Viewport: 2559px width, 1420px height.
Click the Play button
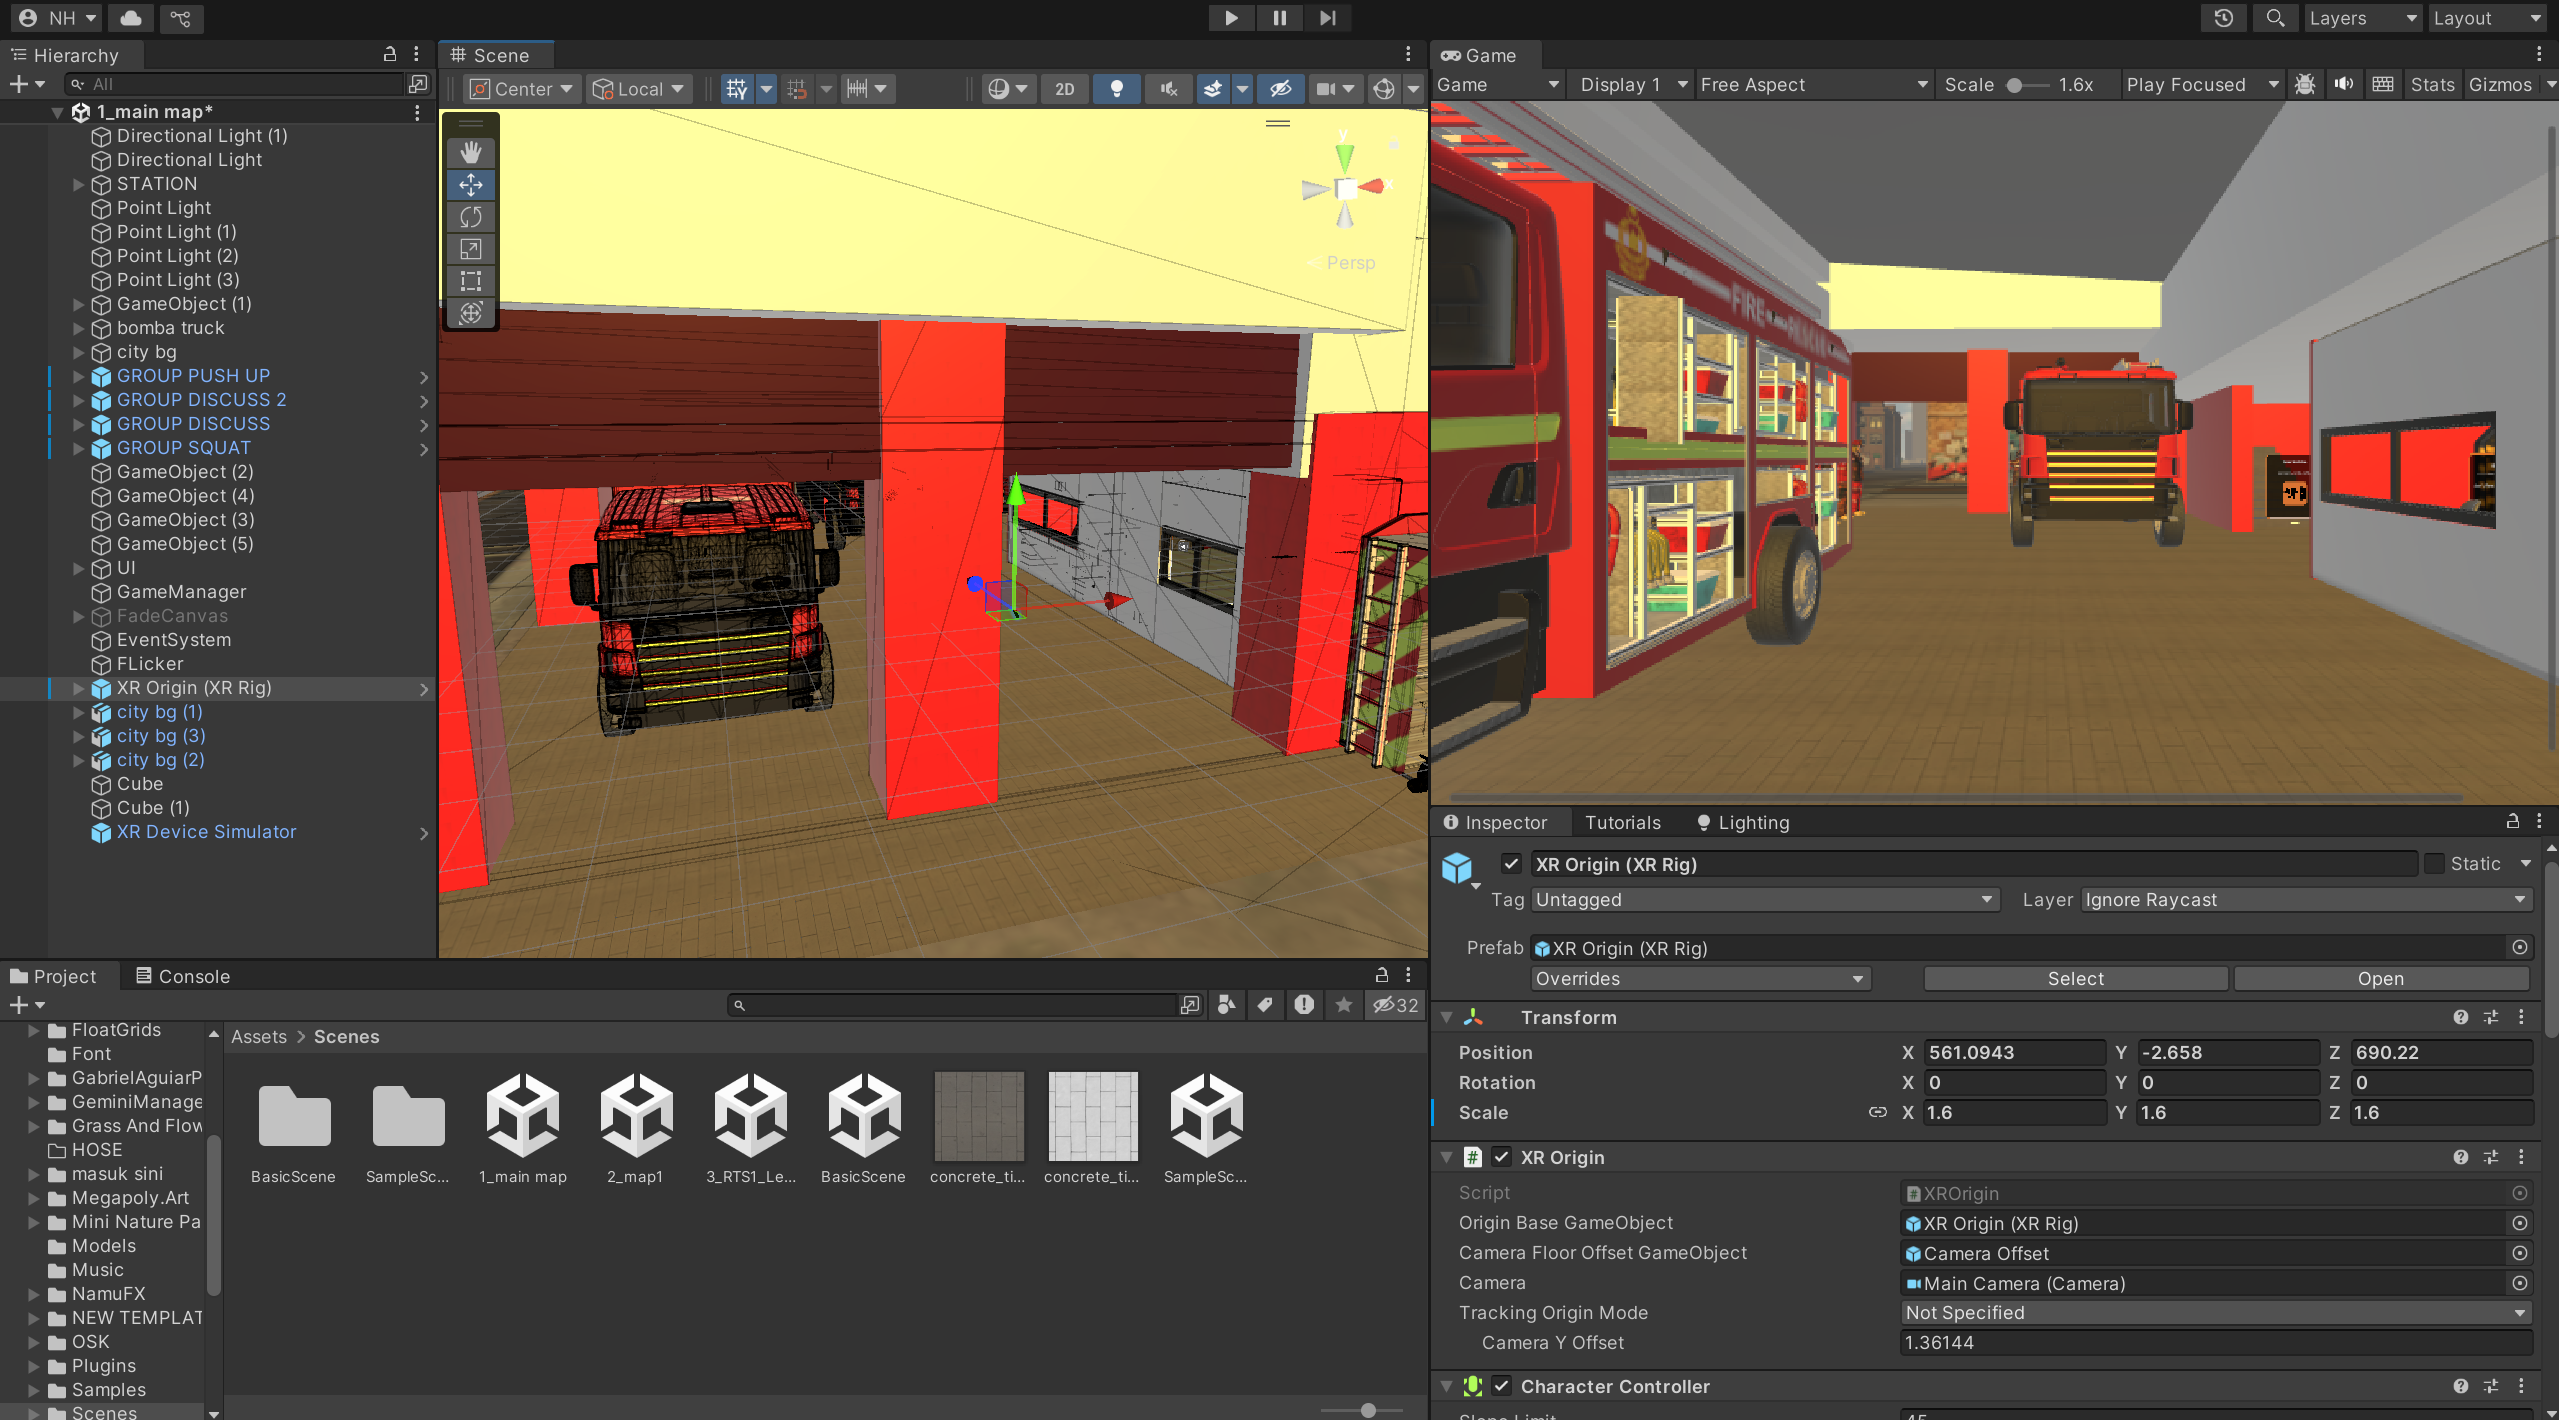(x=1231, y=18)
